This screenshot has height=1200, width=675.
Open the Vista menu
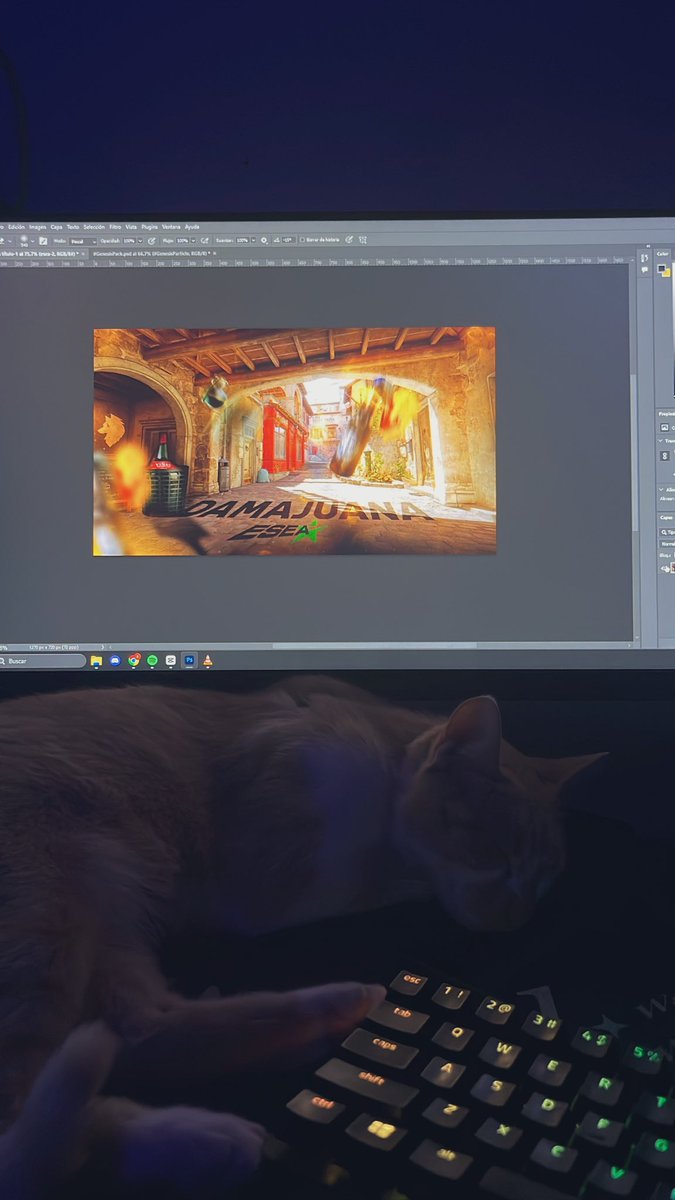coord(131,227)
